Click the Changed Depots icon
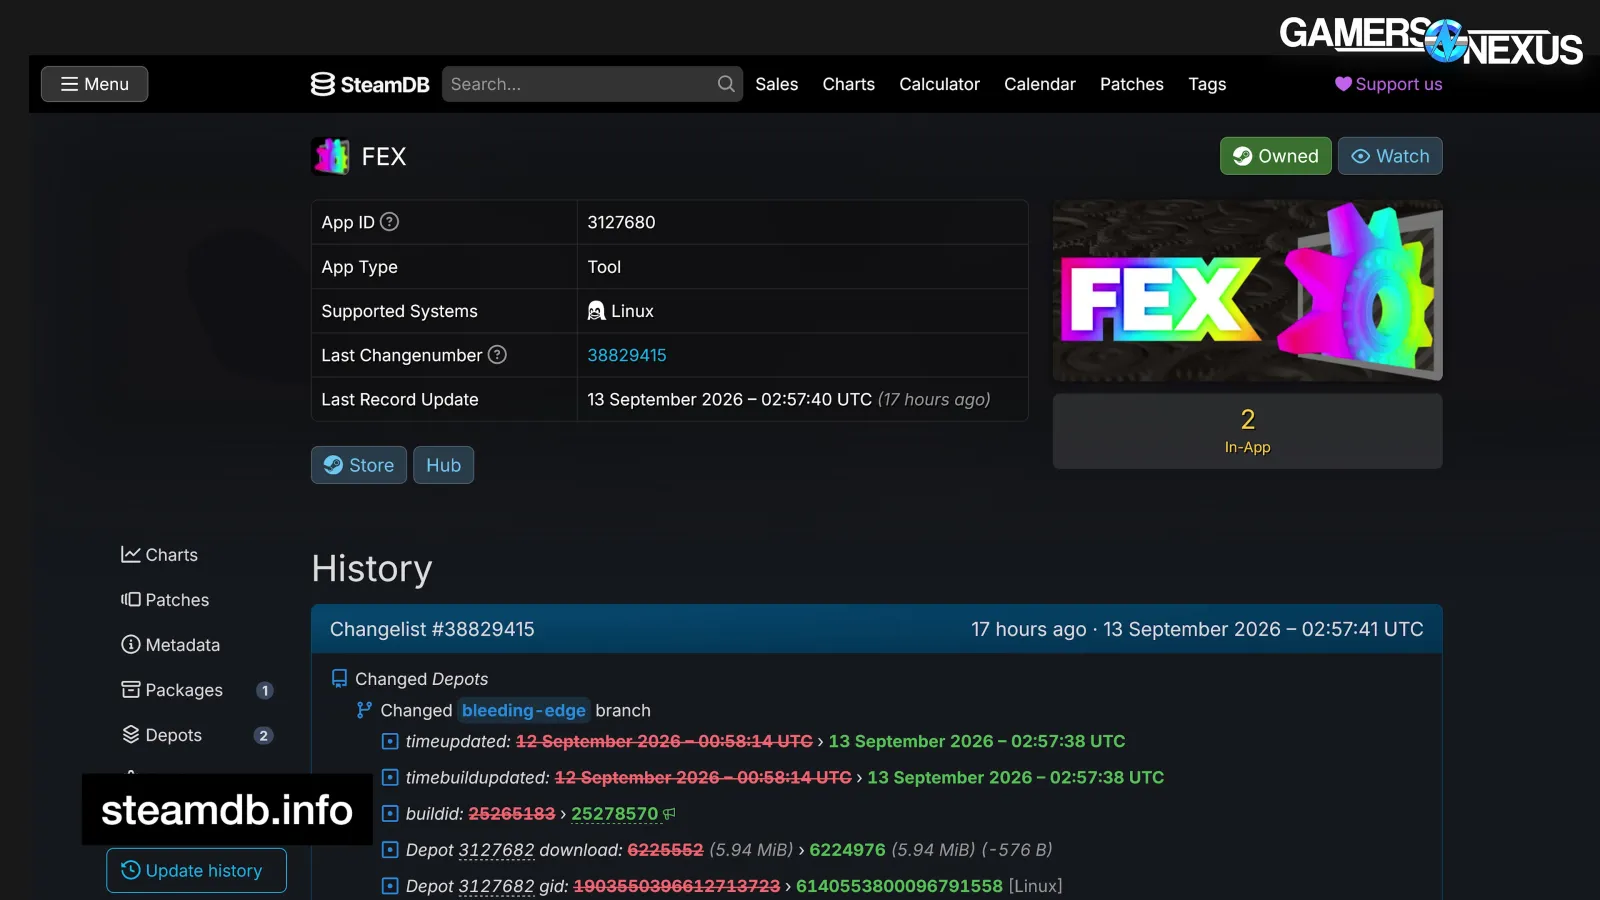Image resolution: width=1600 pixels, height=900 pixels. pos(340,679)
